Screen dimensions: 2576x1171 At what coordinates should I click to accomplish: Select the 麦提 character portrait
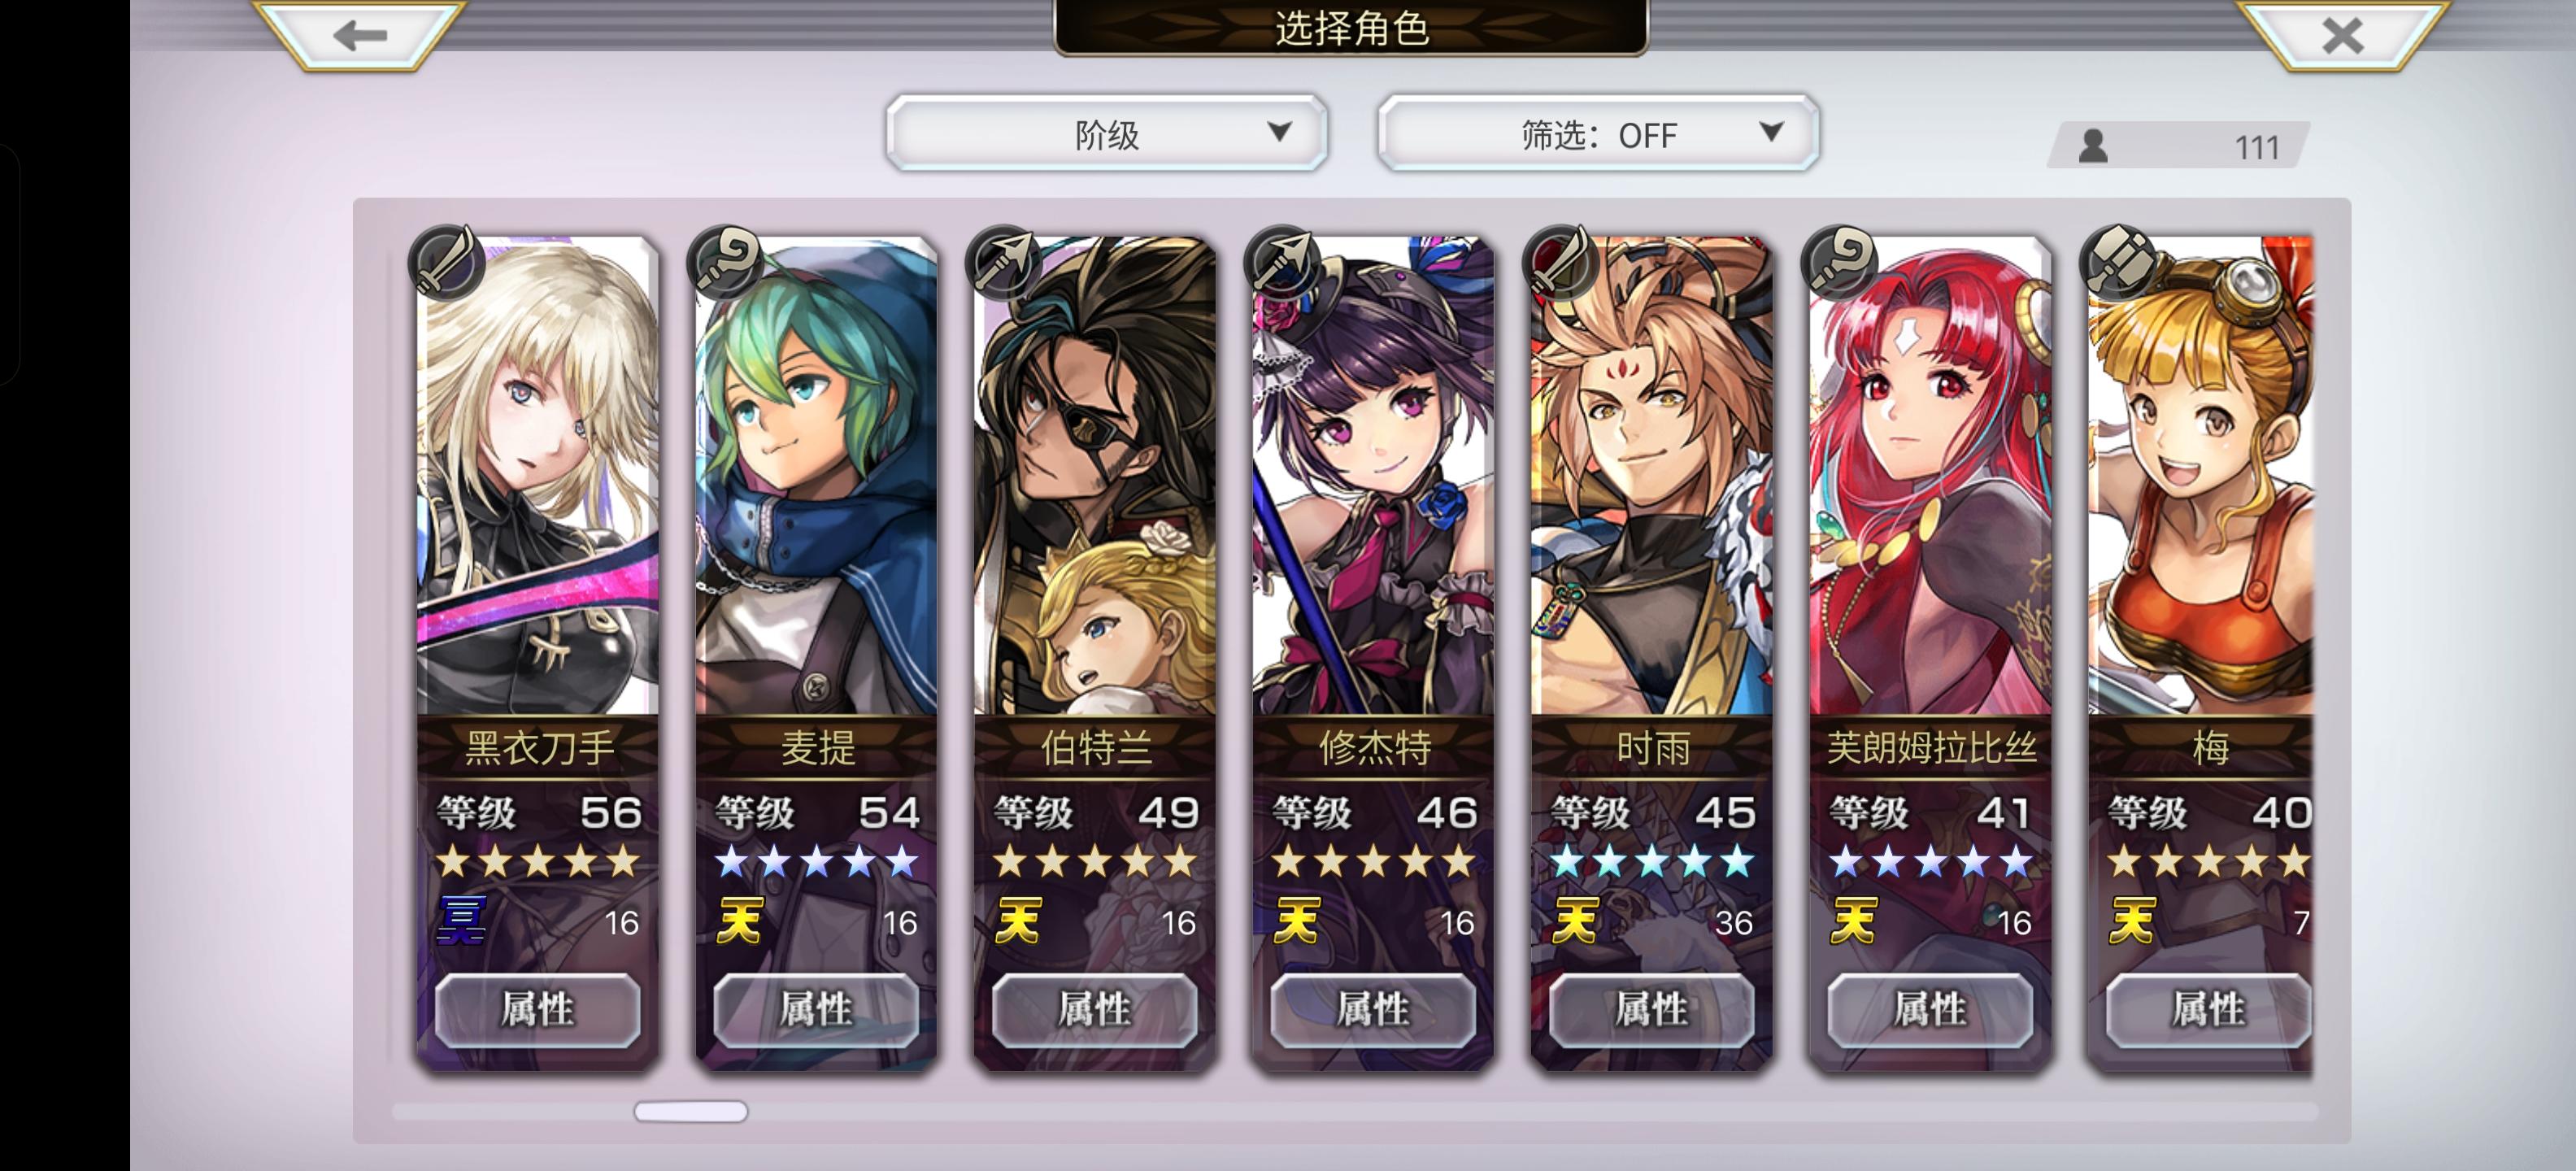[x=817, y=476]
